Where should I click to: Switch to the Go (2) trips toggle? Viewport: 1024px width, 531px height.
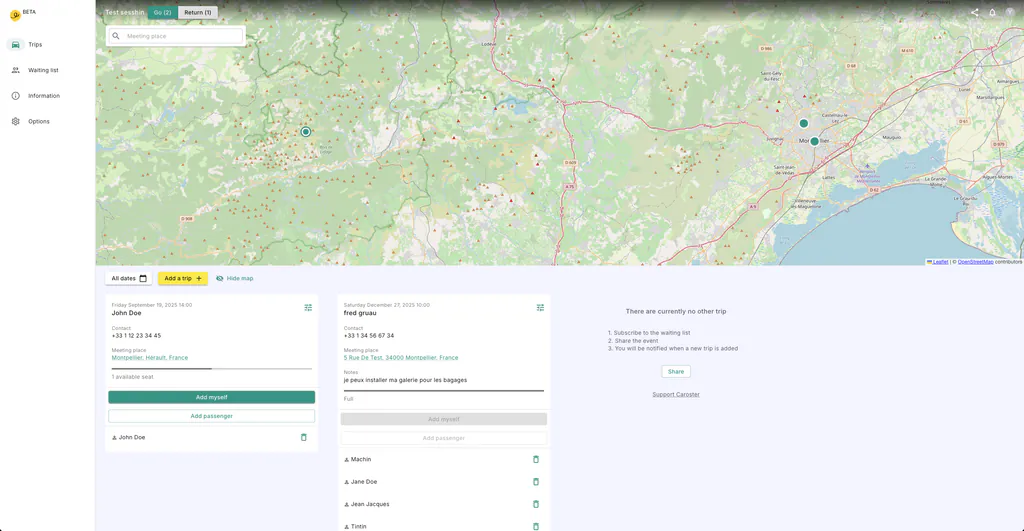pos(162,12)
